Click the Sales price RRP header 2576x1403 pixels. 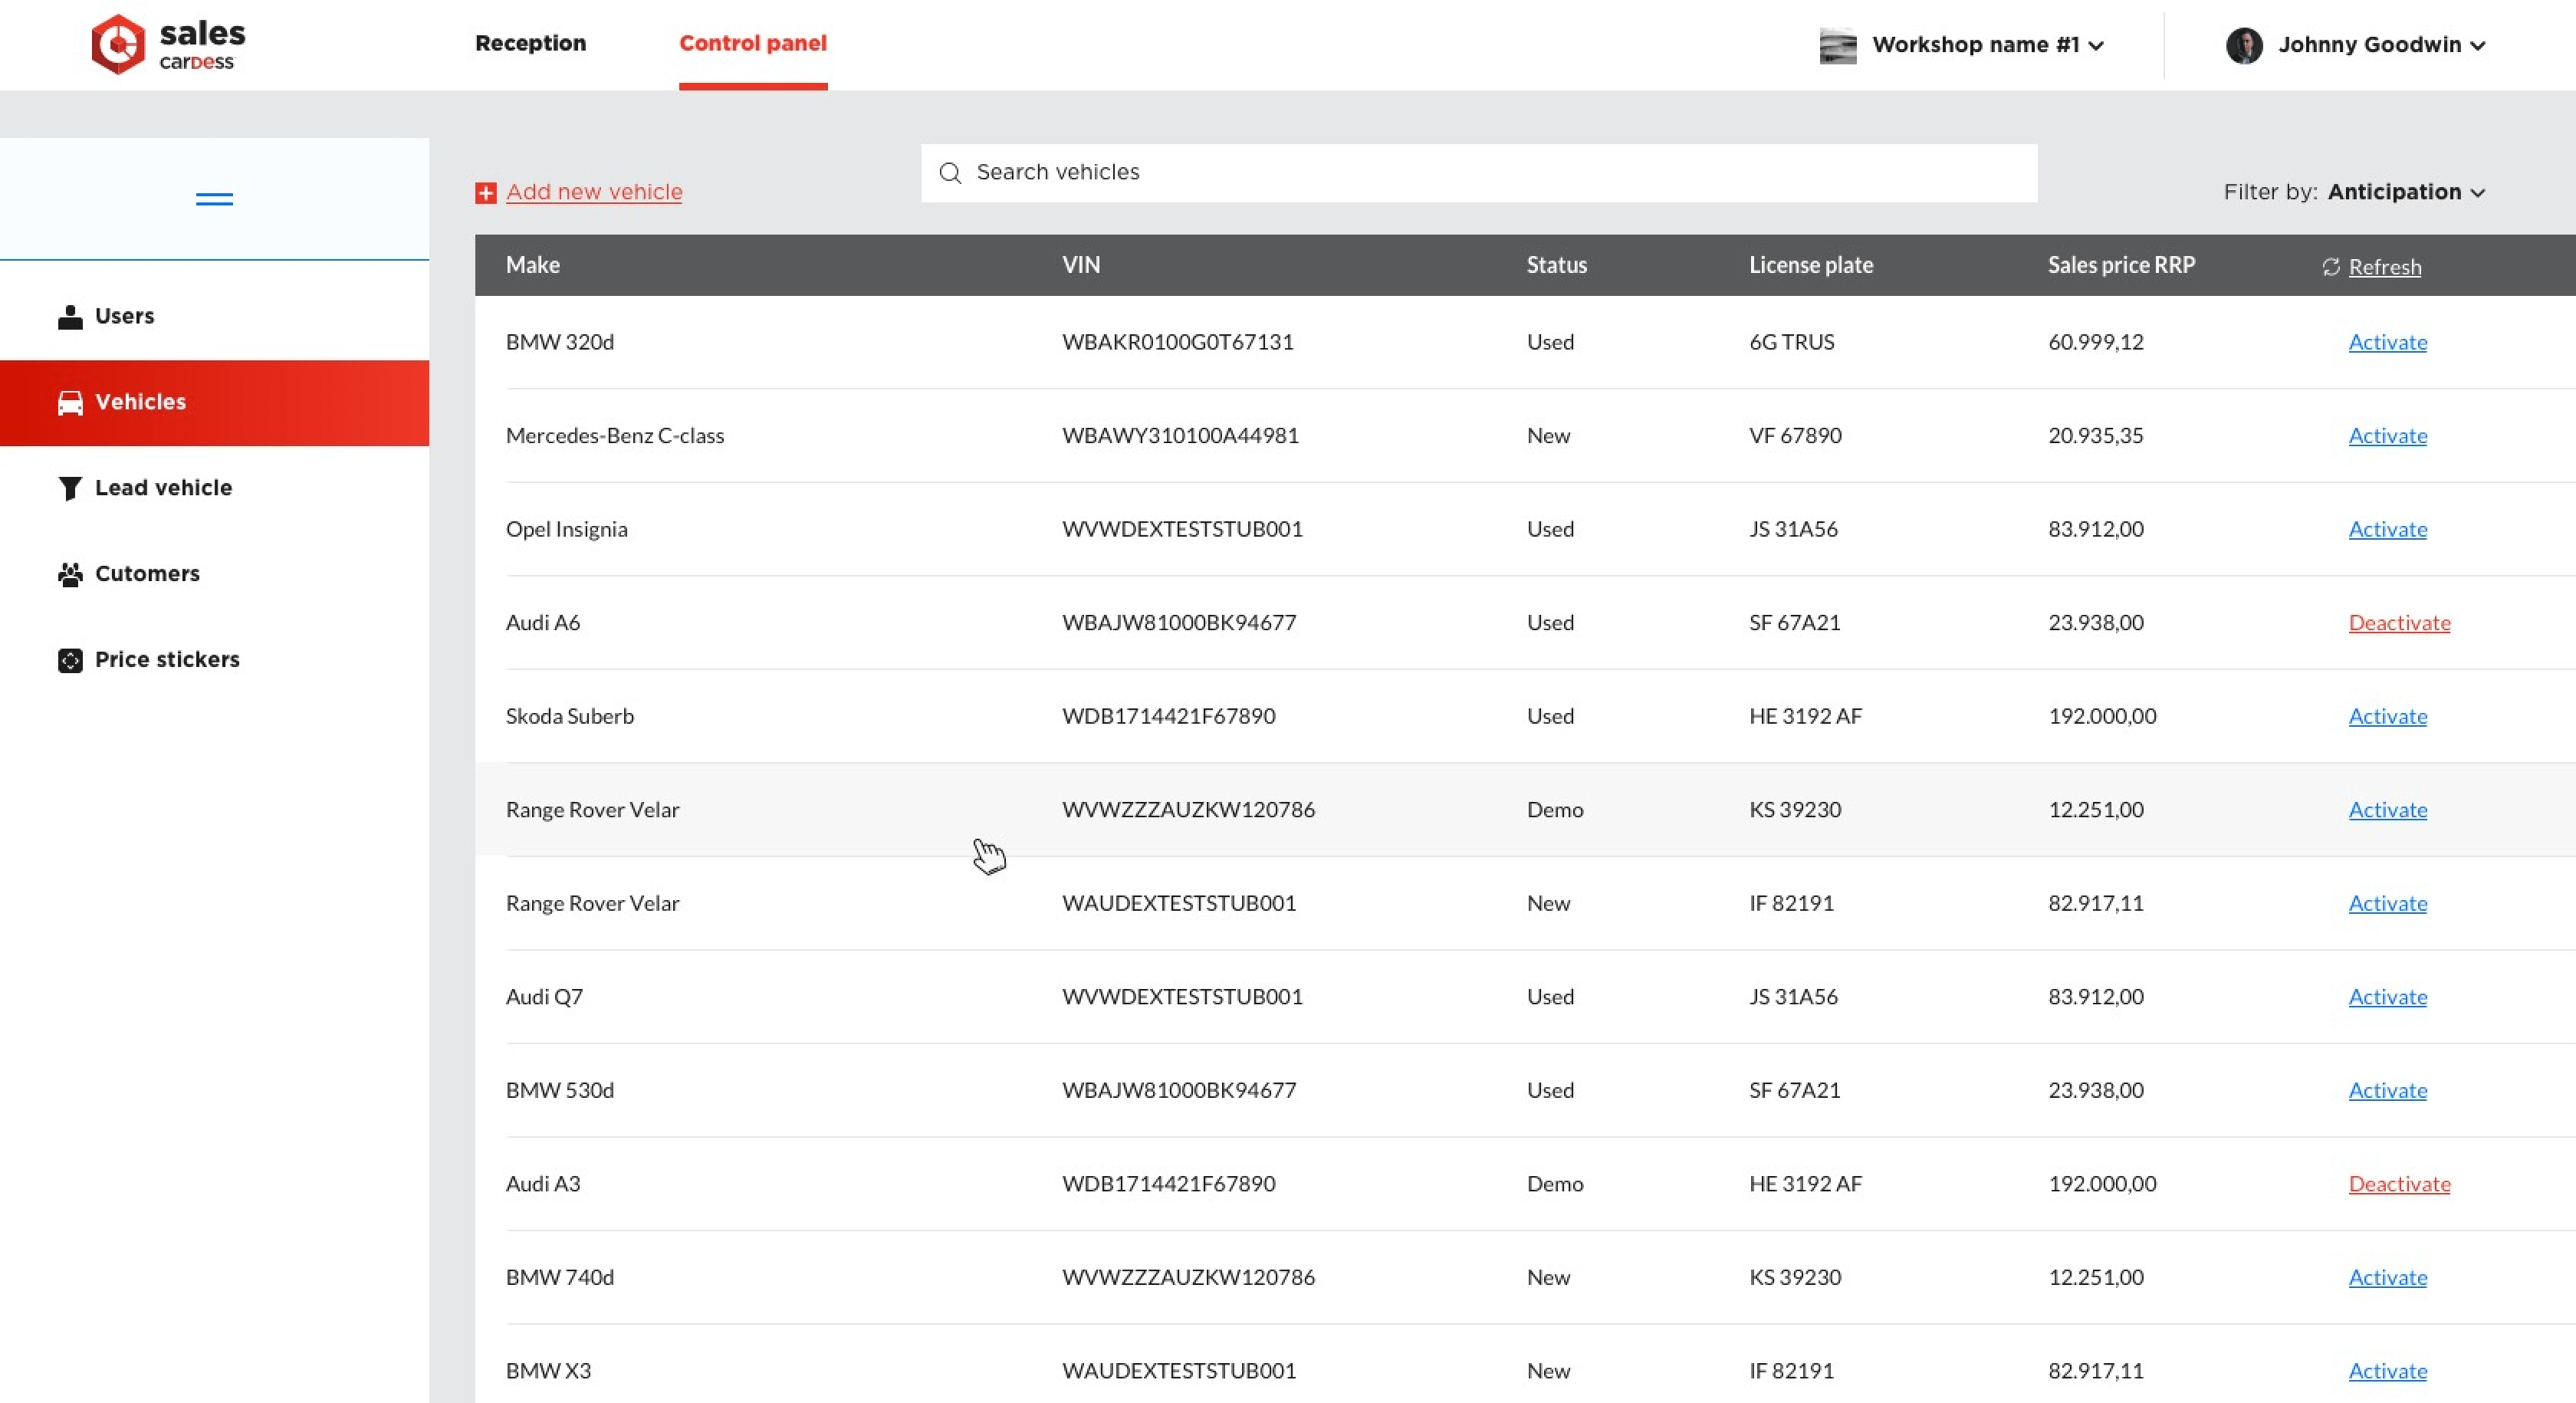click(x=2122, y=265)
